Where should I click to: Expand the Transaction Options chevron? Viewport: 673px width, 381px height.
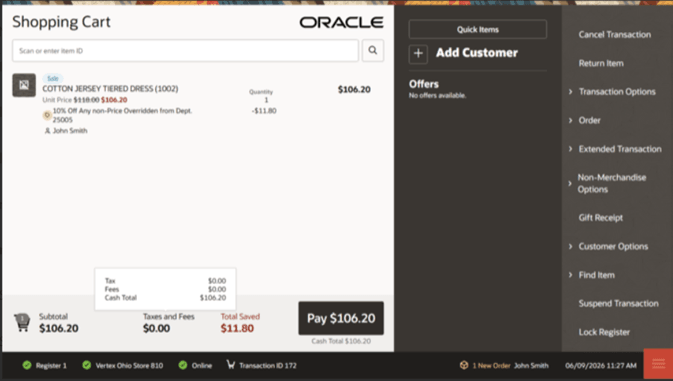coord(570,91)
